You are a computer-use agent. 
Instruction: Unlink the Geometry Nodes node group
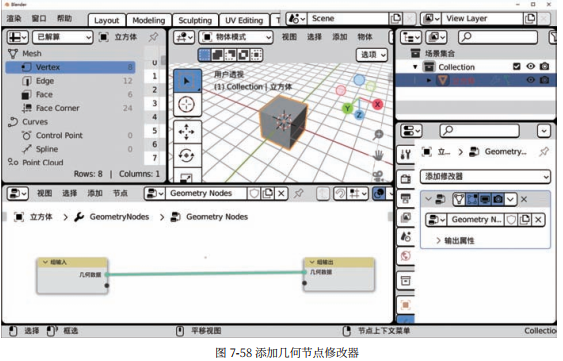(x=282, y=194)
